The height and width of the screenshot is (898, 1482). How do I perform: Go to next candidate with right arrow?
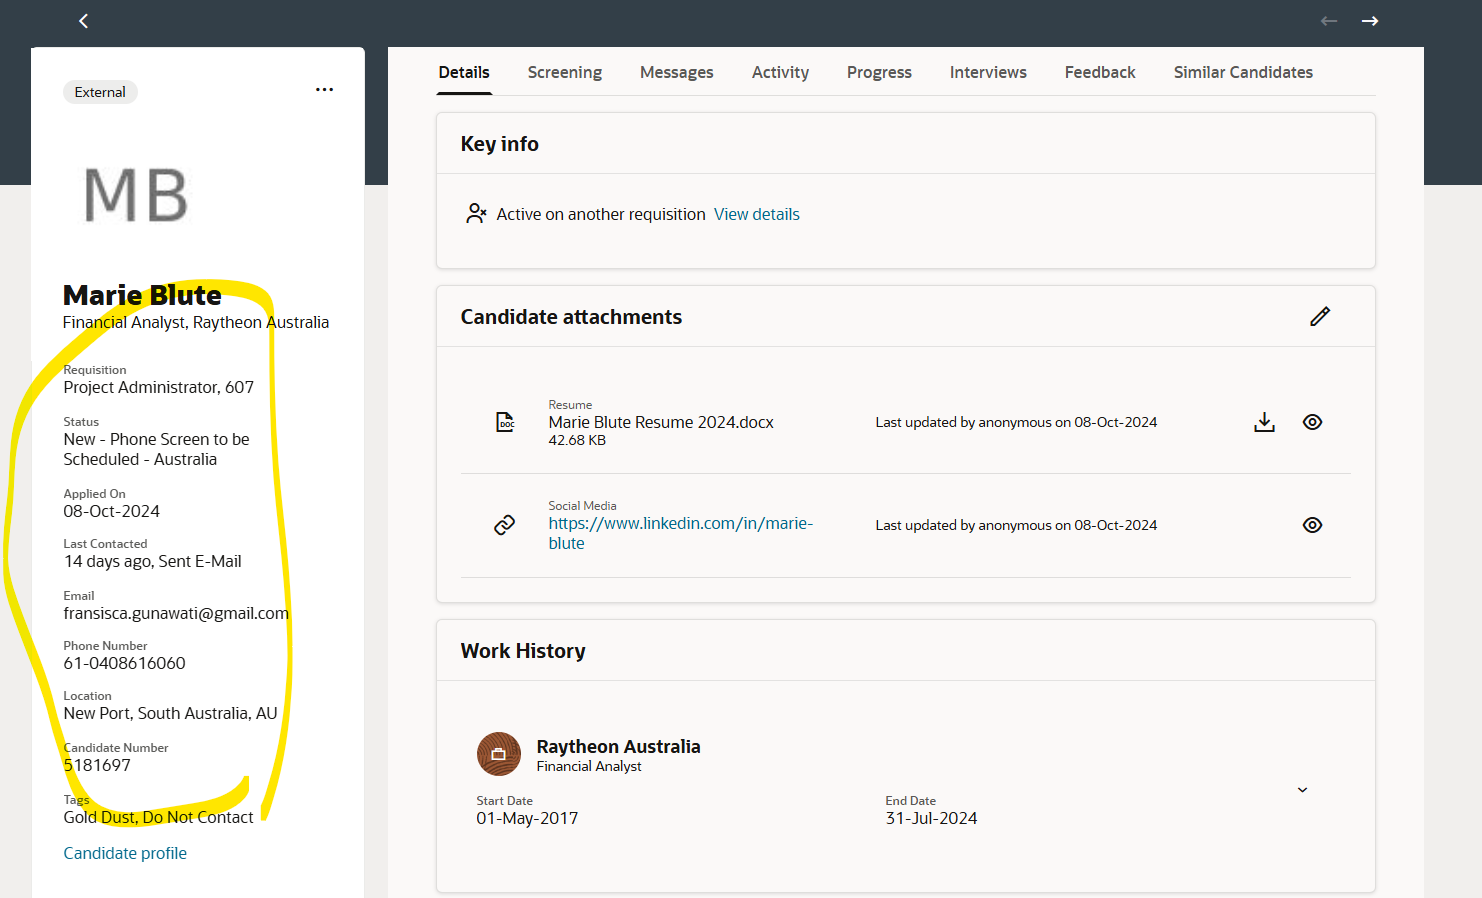[x=1370, y=21]
